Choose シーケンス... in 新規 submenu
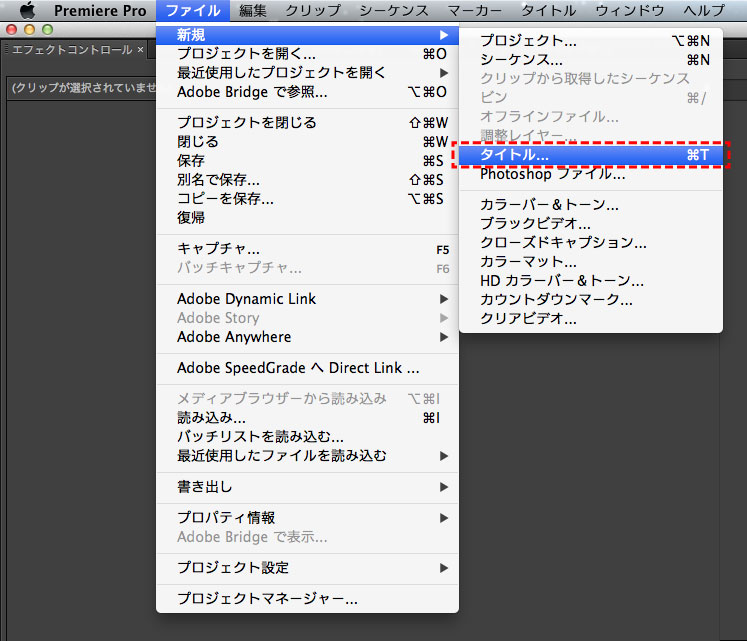747x641 pixels. tap(591, 60)
